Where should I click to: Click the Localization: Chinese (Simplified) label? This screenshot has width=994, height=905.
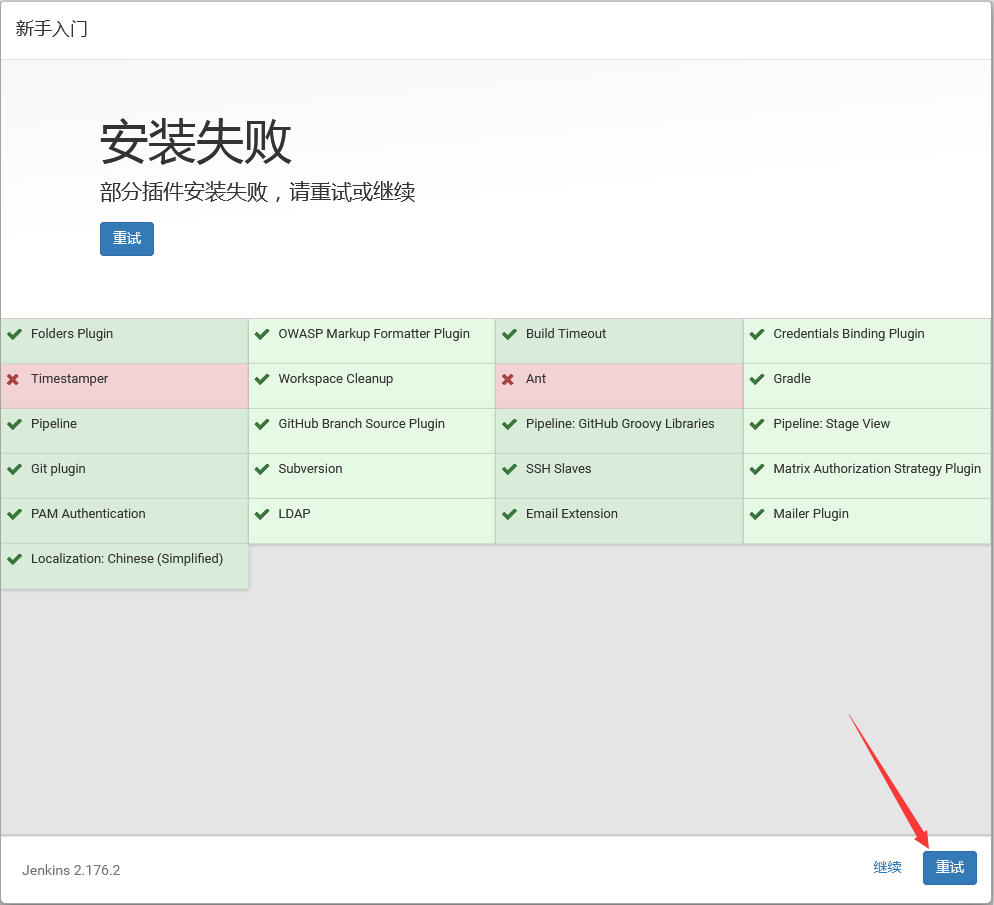click(127, 559)
